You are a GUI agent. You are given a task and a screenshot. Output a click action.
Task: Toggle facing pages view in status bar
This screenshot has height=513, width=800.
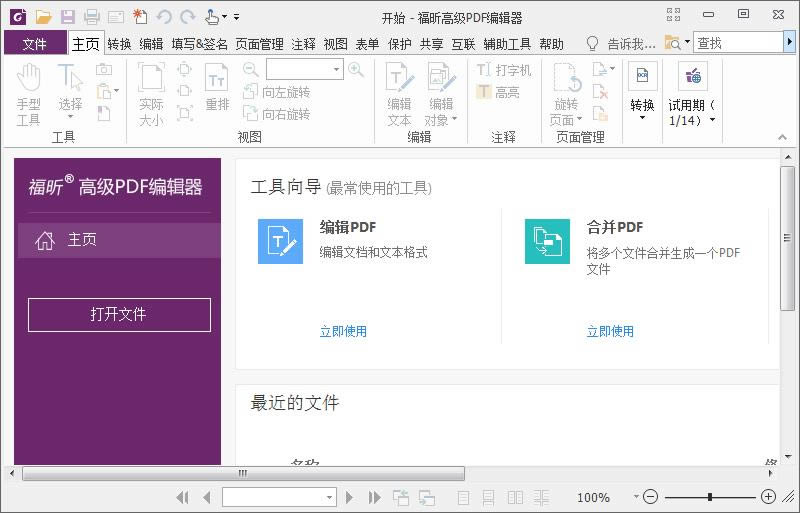[515, 498]
